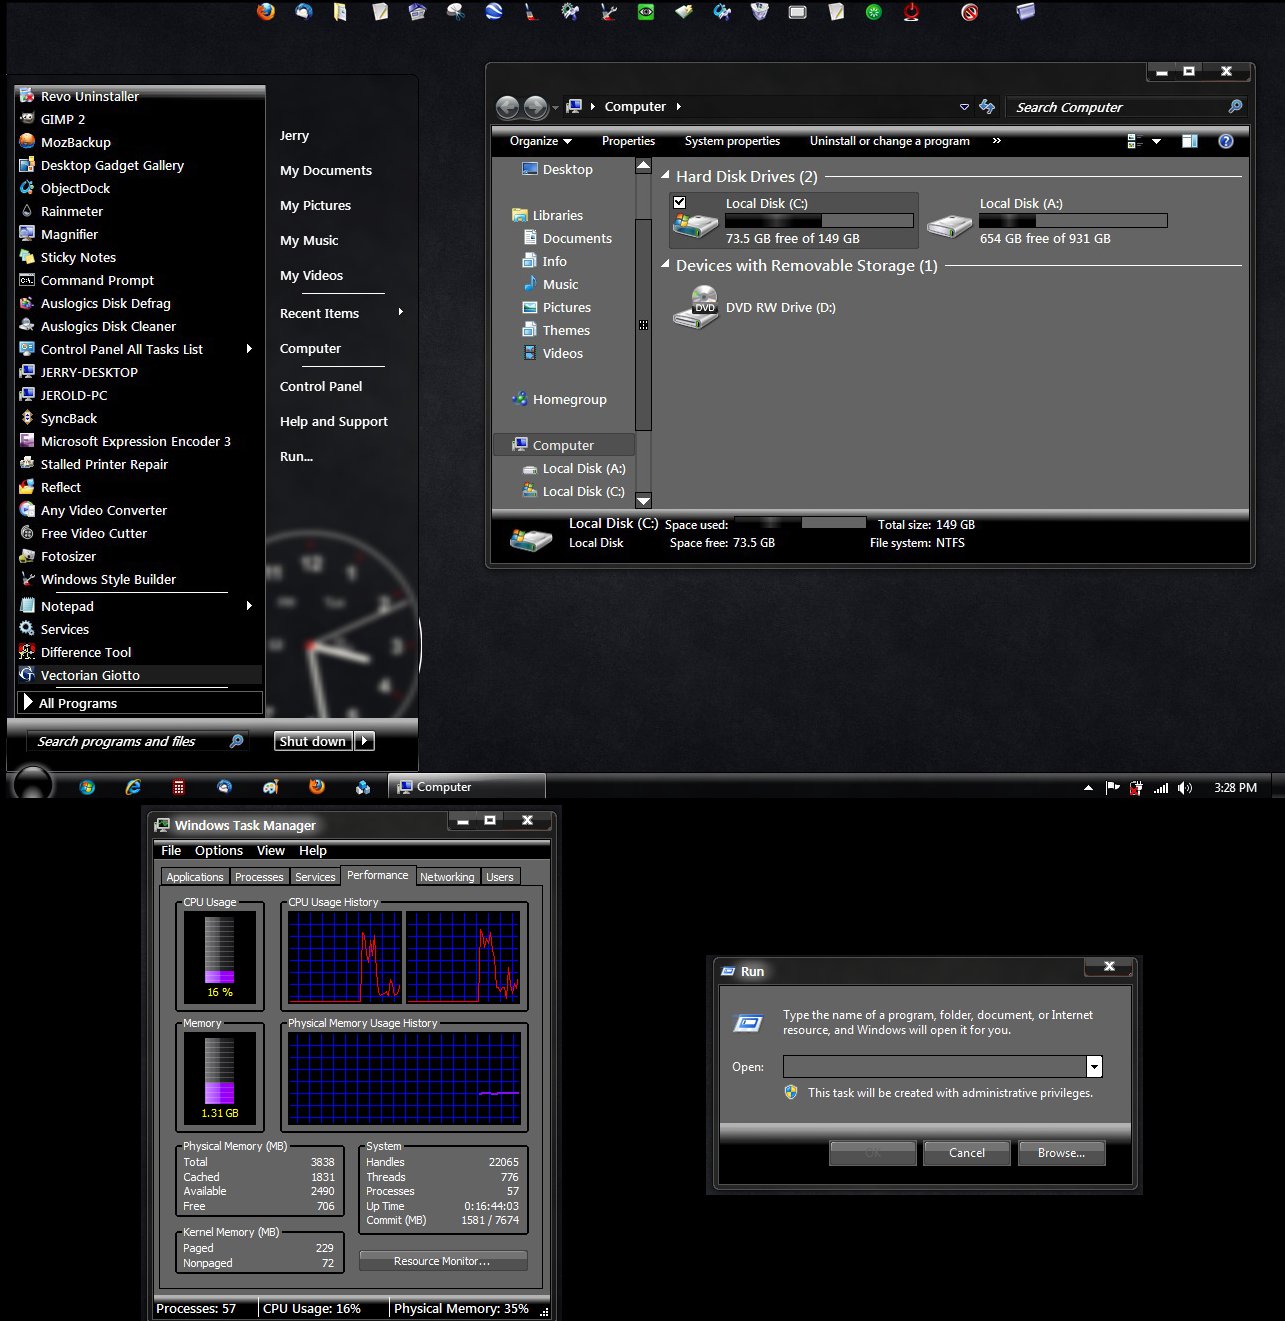Select the DVD RW Drive (D:) icon
Screen dimensions: 1285x1321
[x=695, y=307]
